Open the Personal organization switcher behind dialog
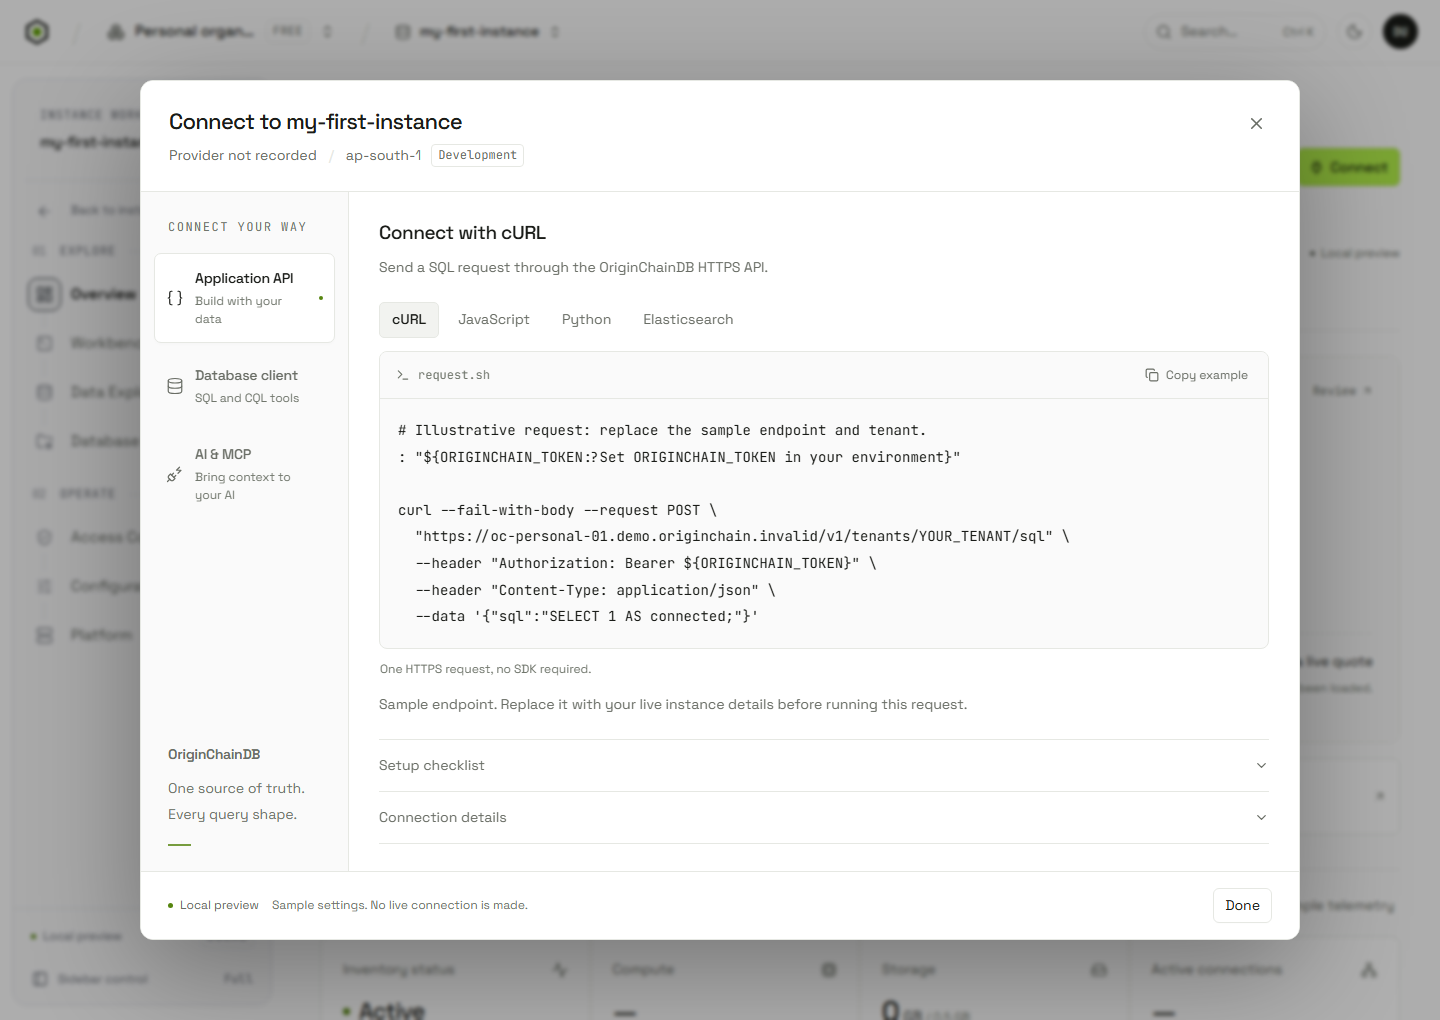The height and width of the screenshot is (1020, 1440). tap(220, 32)
